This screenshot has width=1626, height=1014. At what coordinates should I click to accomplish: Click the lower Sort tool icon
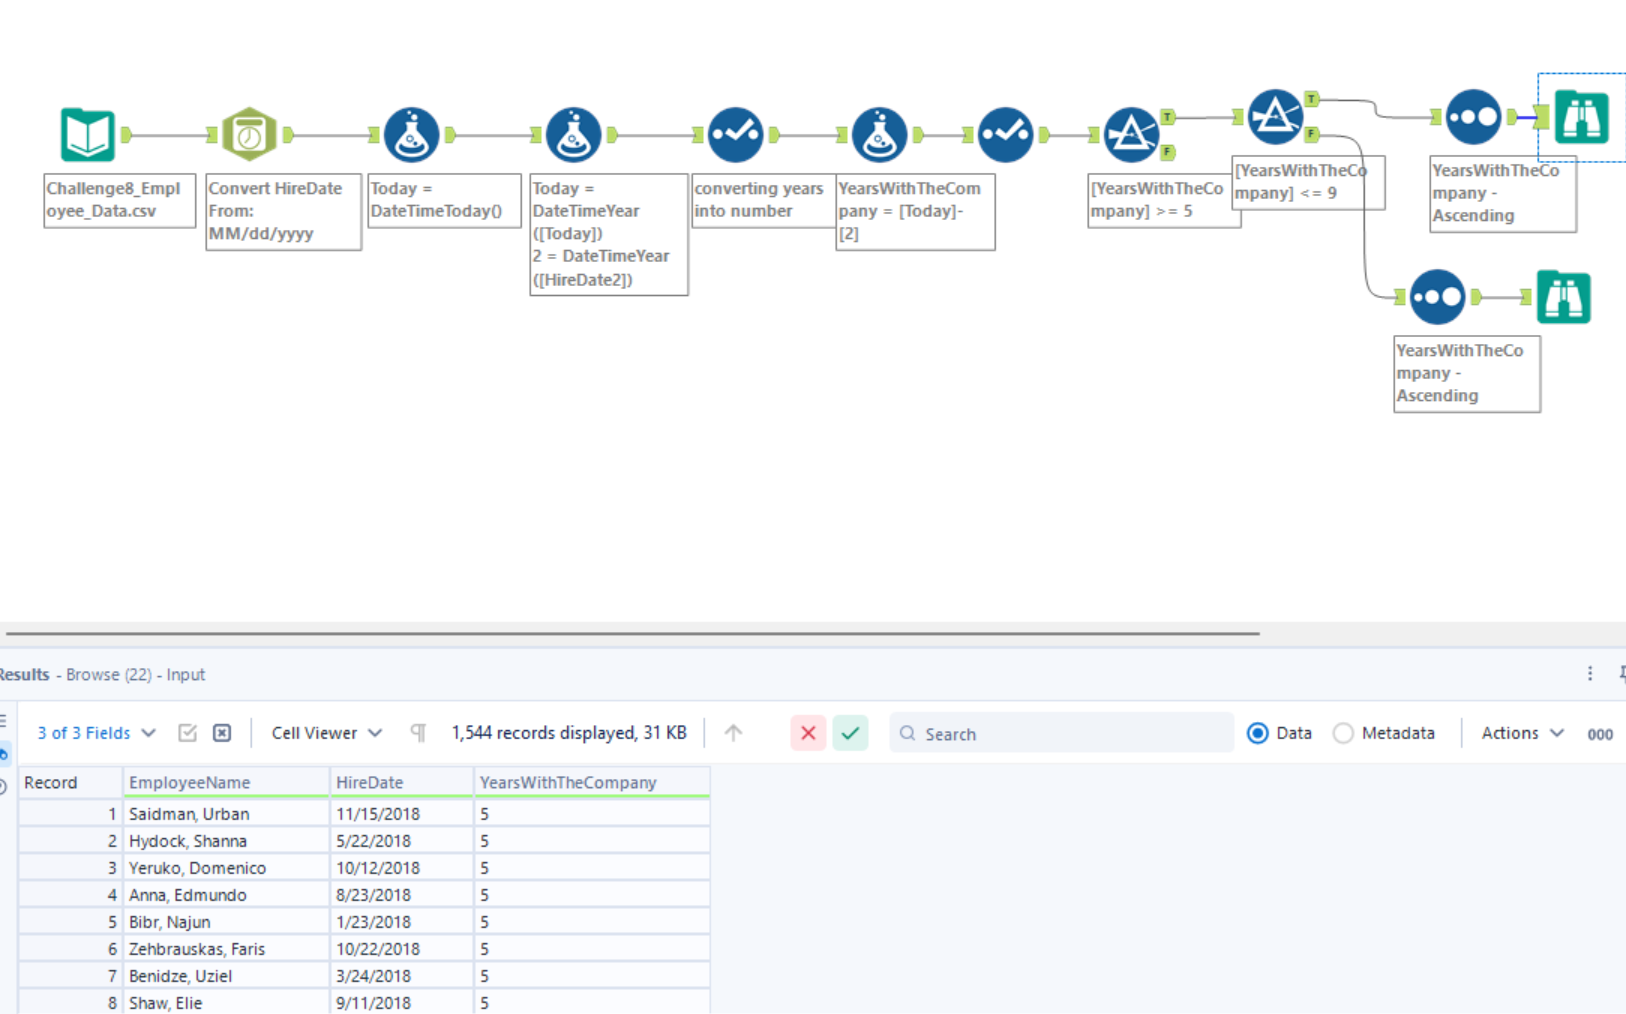(x=1437, y=297)
